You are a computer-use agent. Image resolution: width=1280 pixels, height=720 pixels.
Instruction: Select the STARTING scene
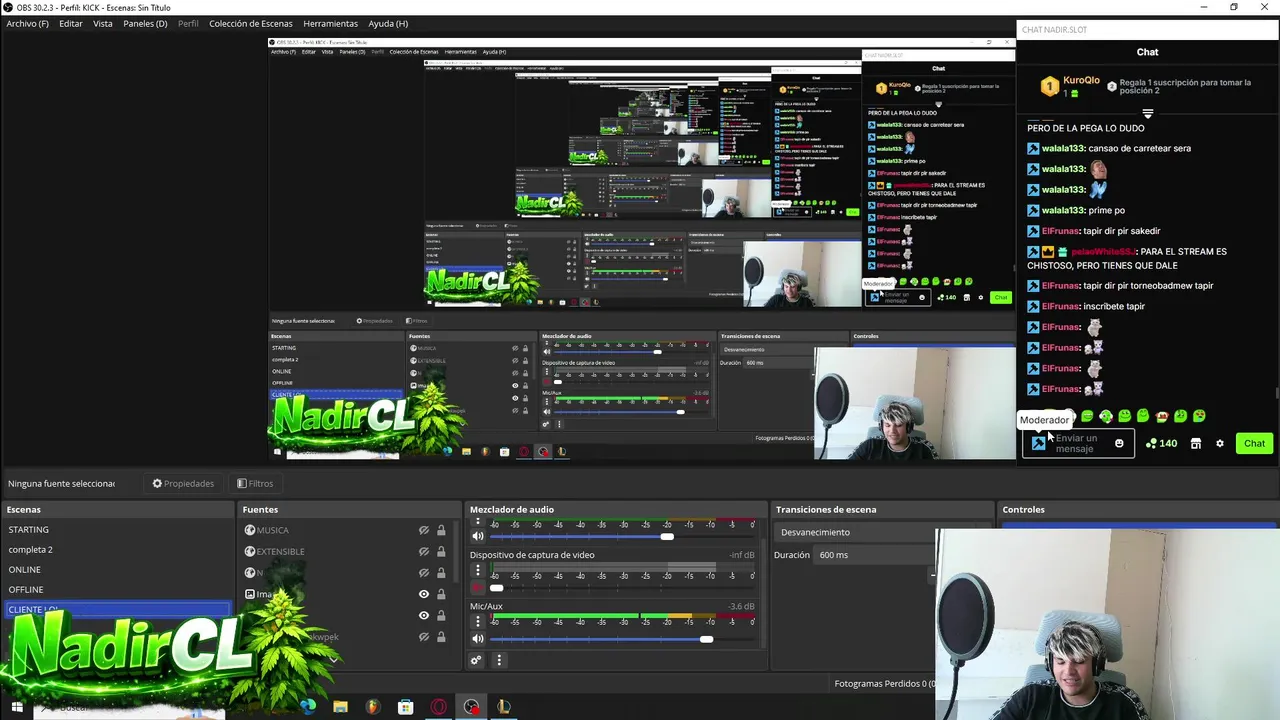[x=117, y=529]
